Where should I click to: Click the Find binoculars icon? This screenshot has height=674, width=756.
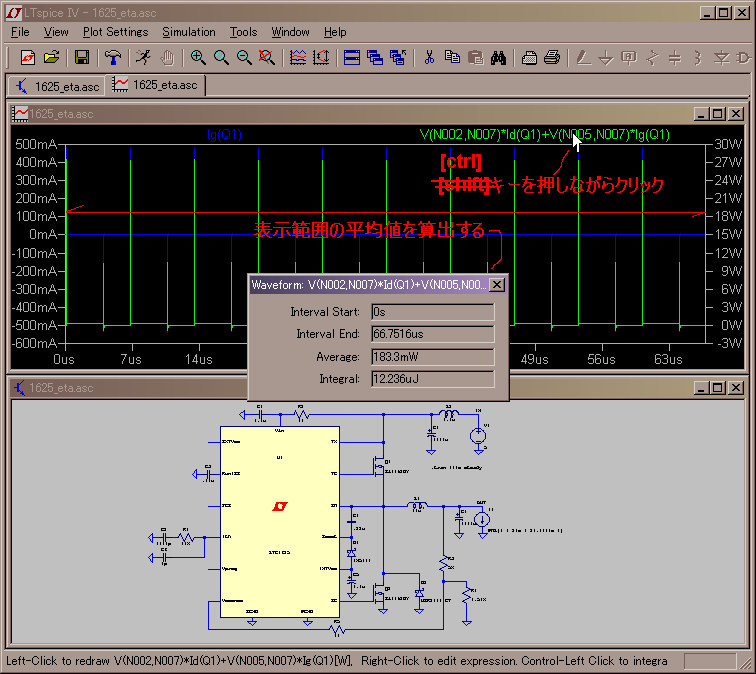click(497, 57)
